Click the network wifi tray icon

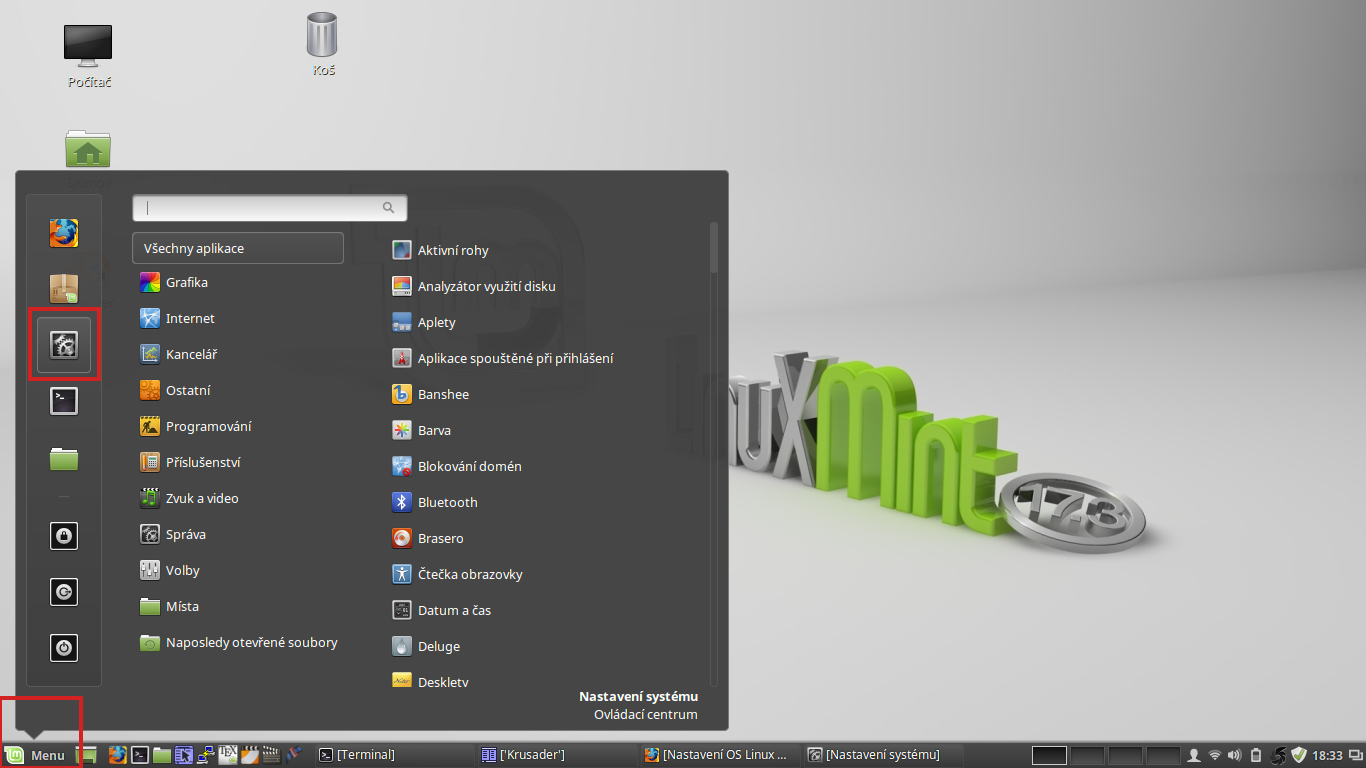(1215, 755)
